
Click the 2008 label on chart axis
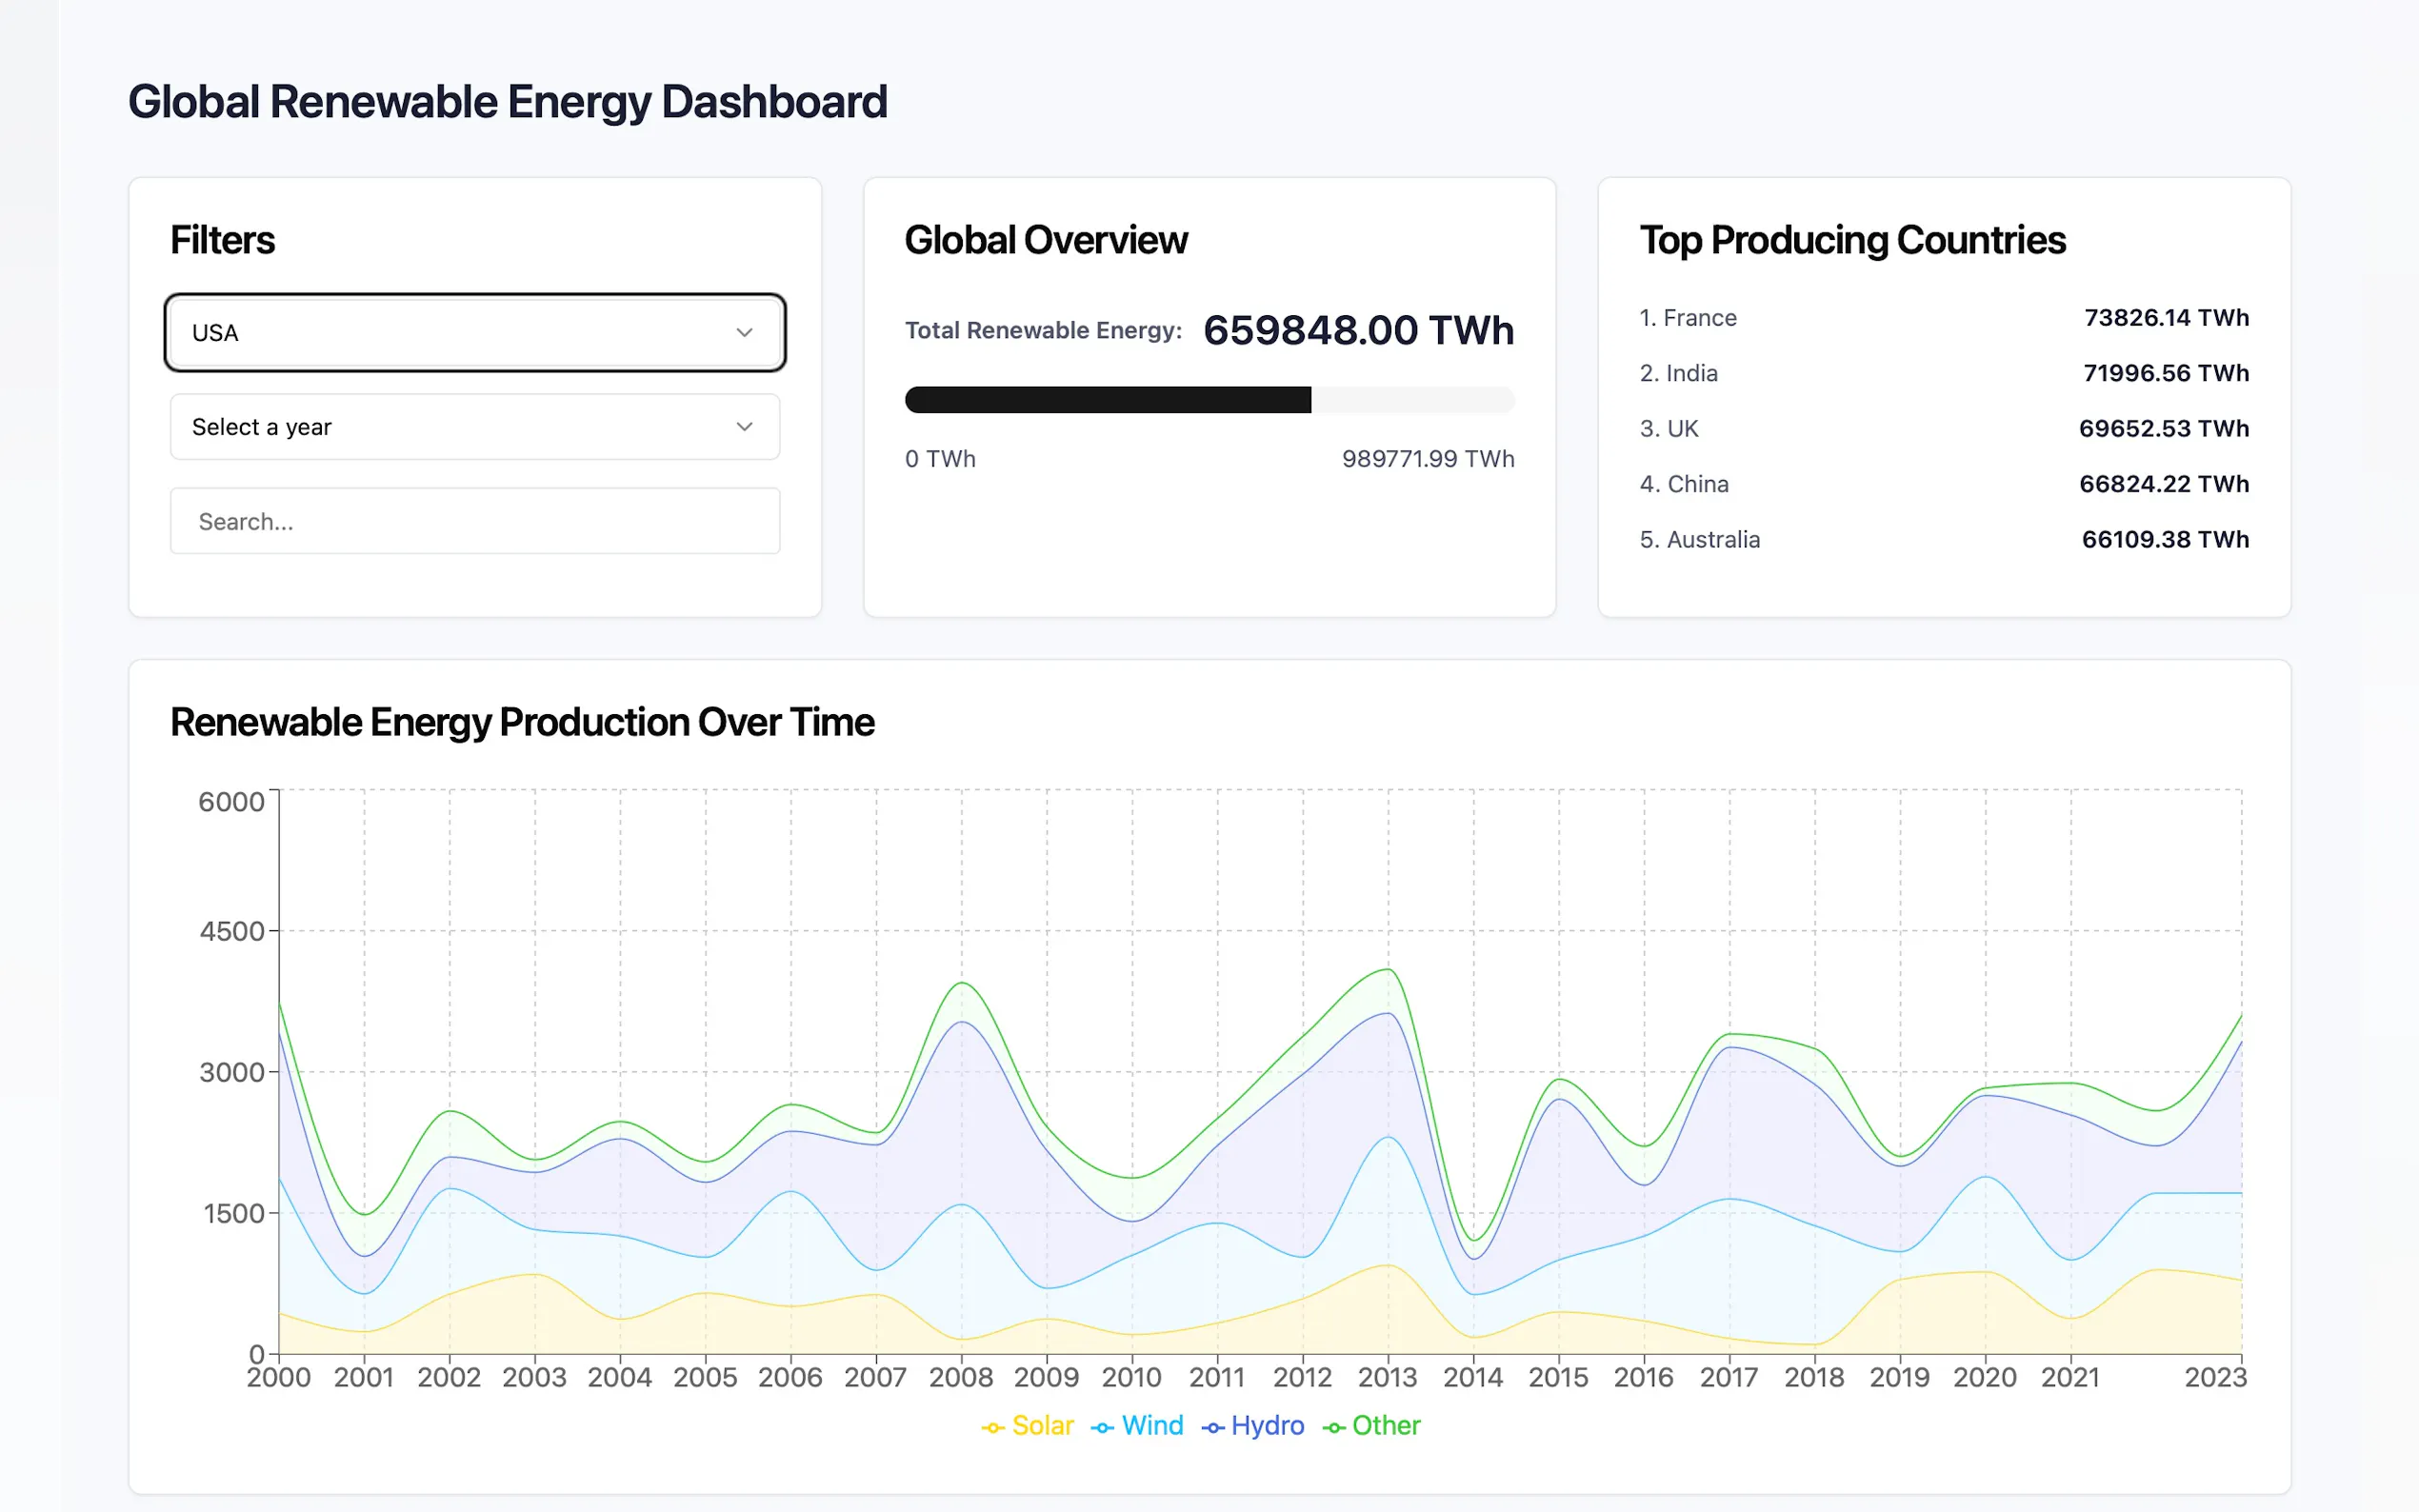(x=960, y=1378)
